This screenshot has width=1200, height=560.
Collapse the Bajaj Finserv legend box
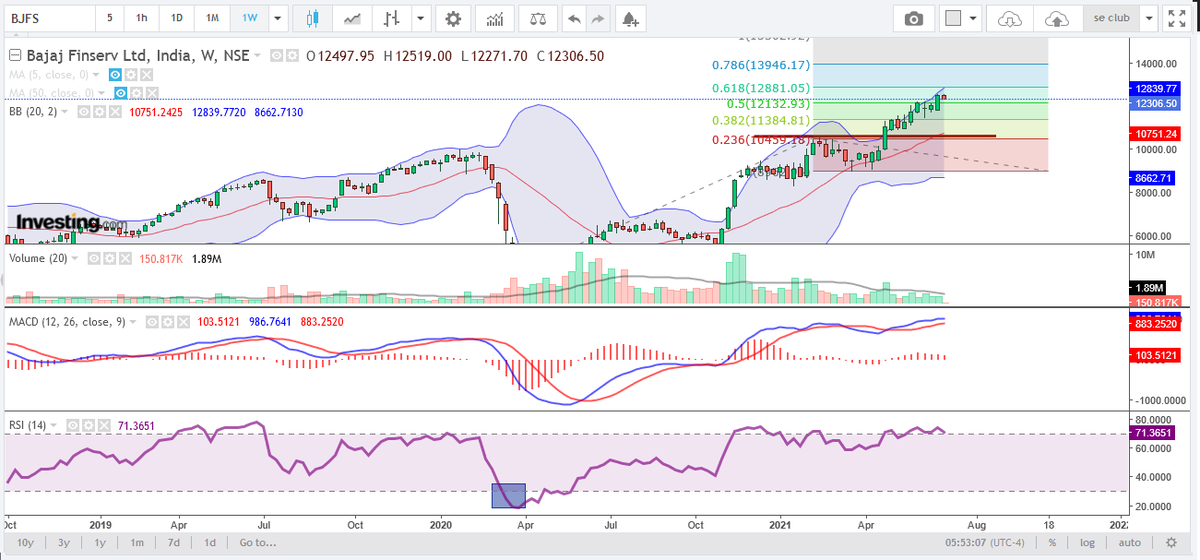click(14, 56)
